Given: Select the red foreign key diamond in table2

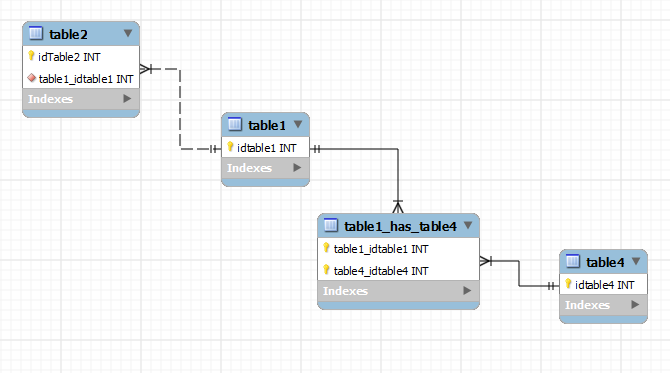Looking at the screenshot, I should 31,78.
